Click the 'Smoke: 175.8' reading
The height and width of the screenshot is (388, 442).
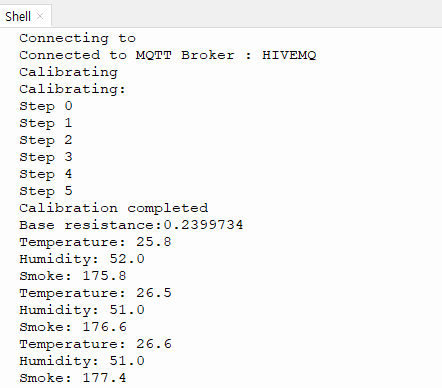click(x=73, y=276)
